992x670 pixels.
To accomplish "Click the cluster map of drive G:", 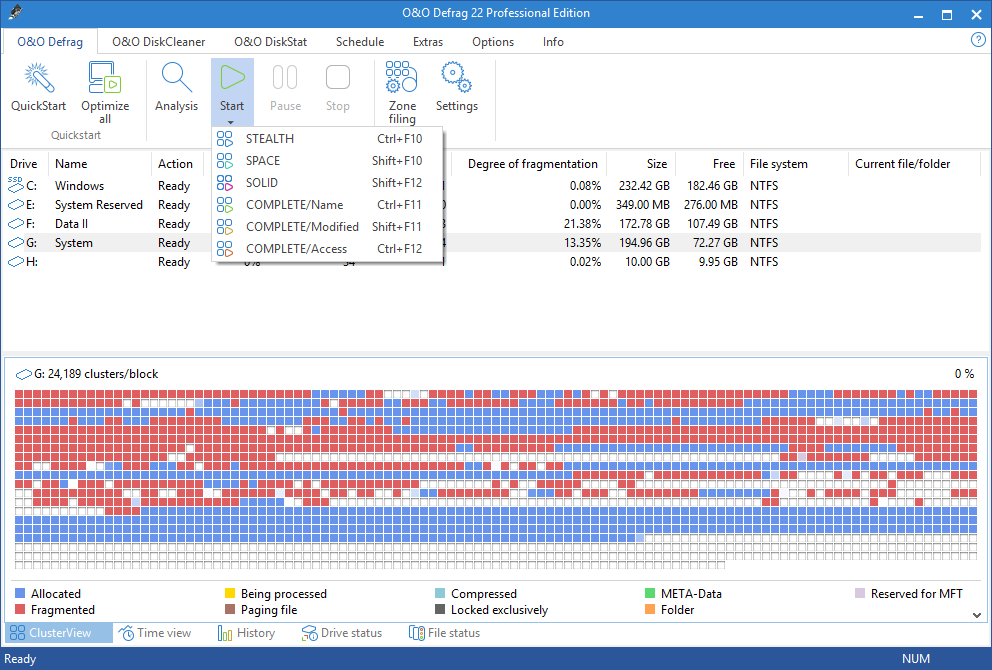I will tap(496, 479).
